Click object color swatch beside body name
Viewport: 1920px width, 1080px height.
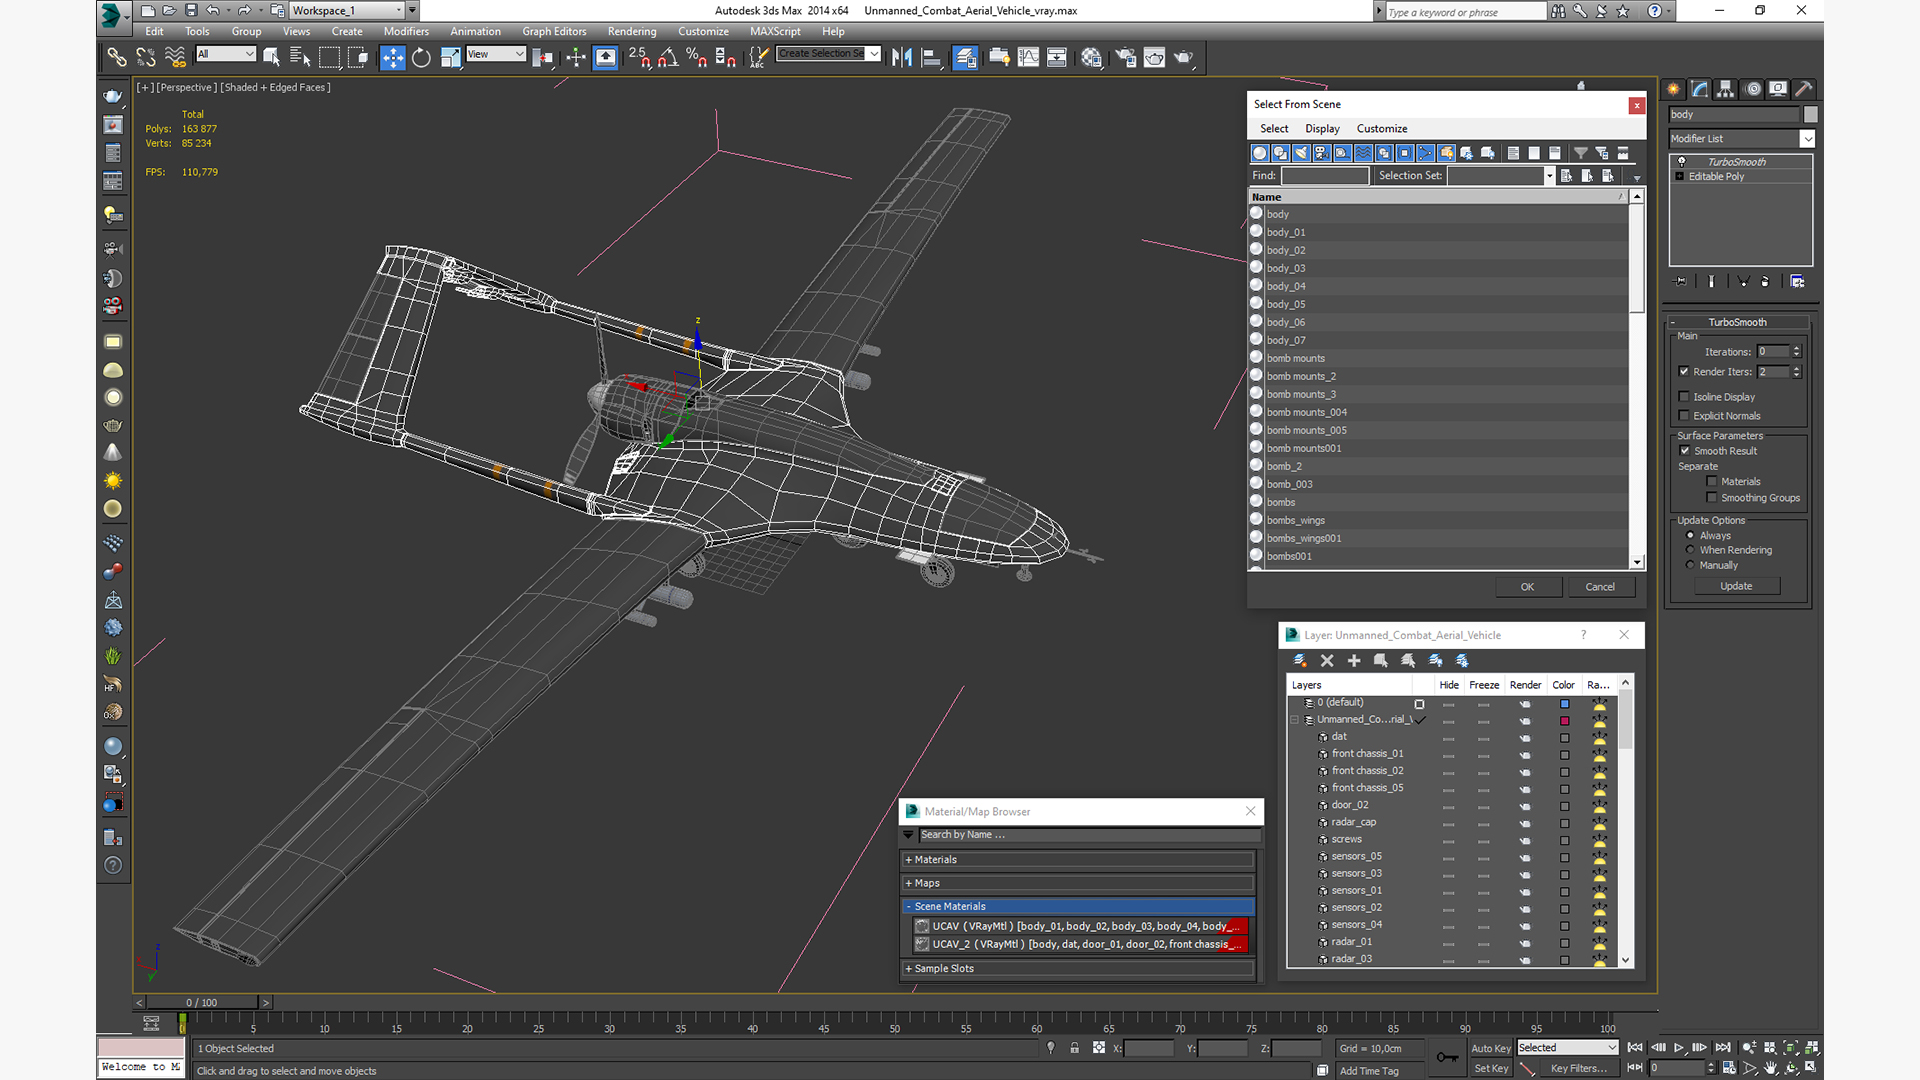tap(1811, 115)
